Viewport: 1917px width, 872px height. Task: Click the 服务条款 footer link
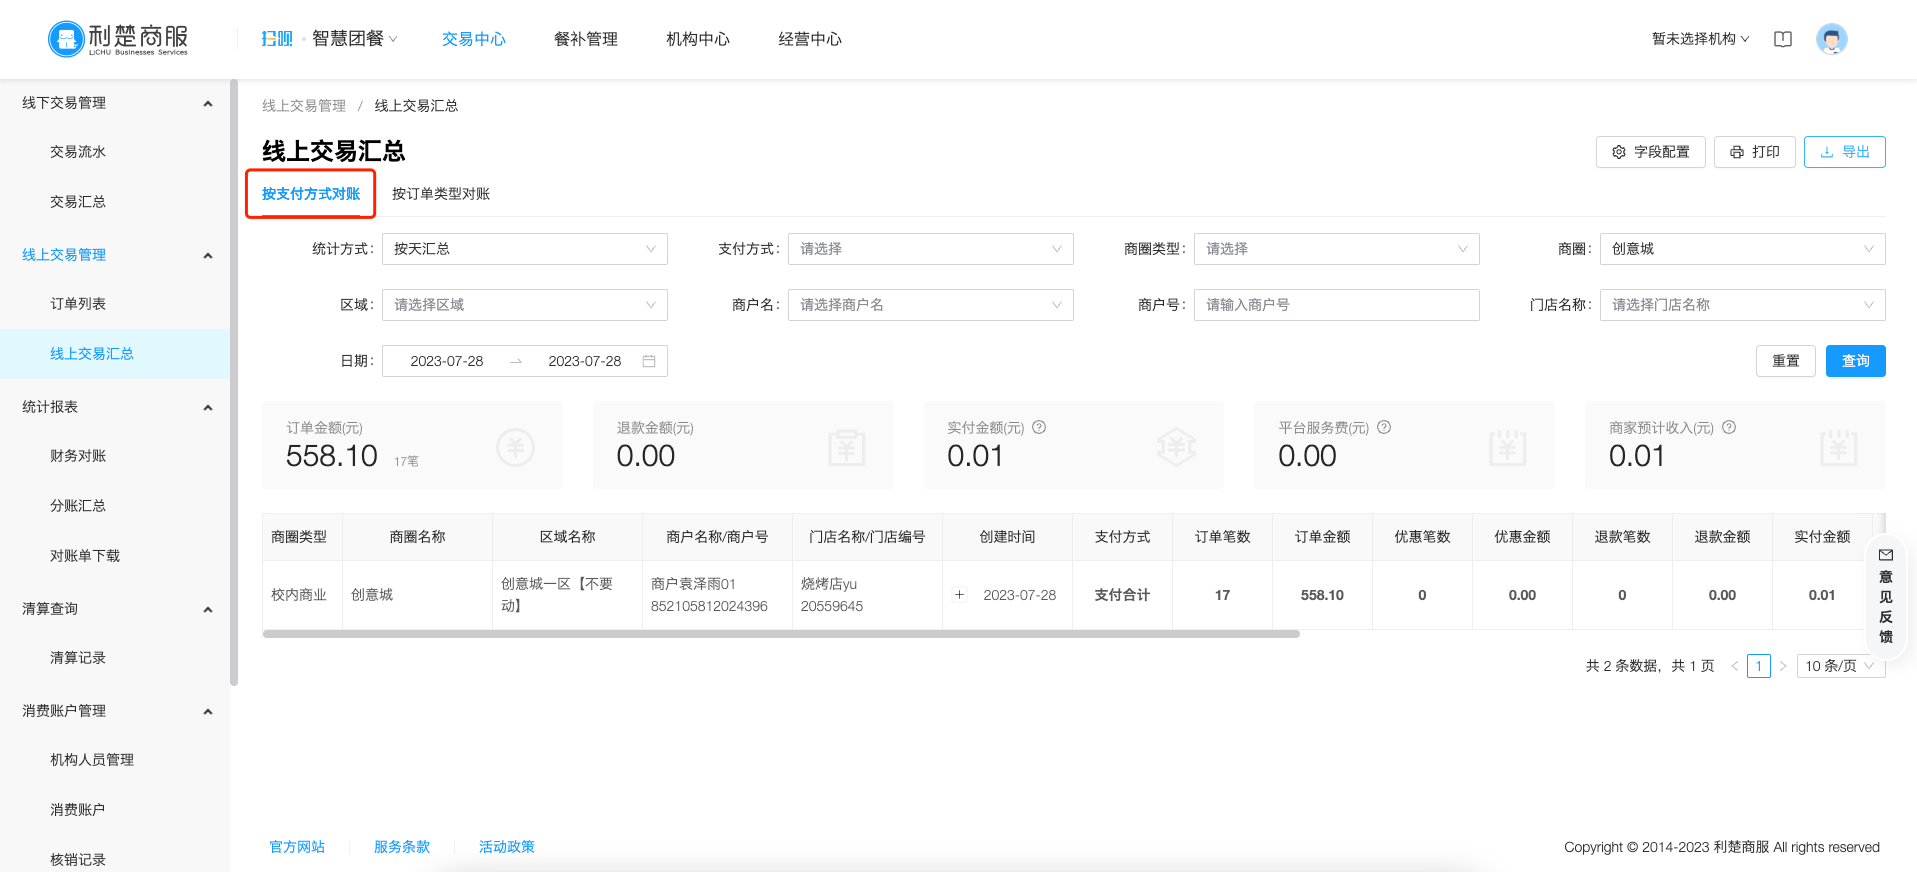[x=402, y=847]
